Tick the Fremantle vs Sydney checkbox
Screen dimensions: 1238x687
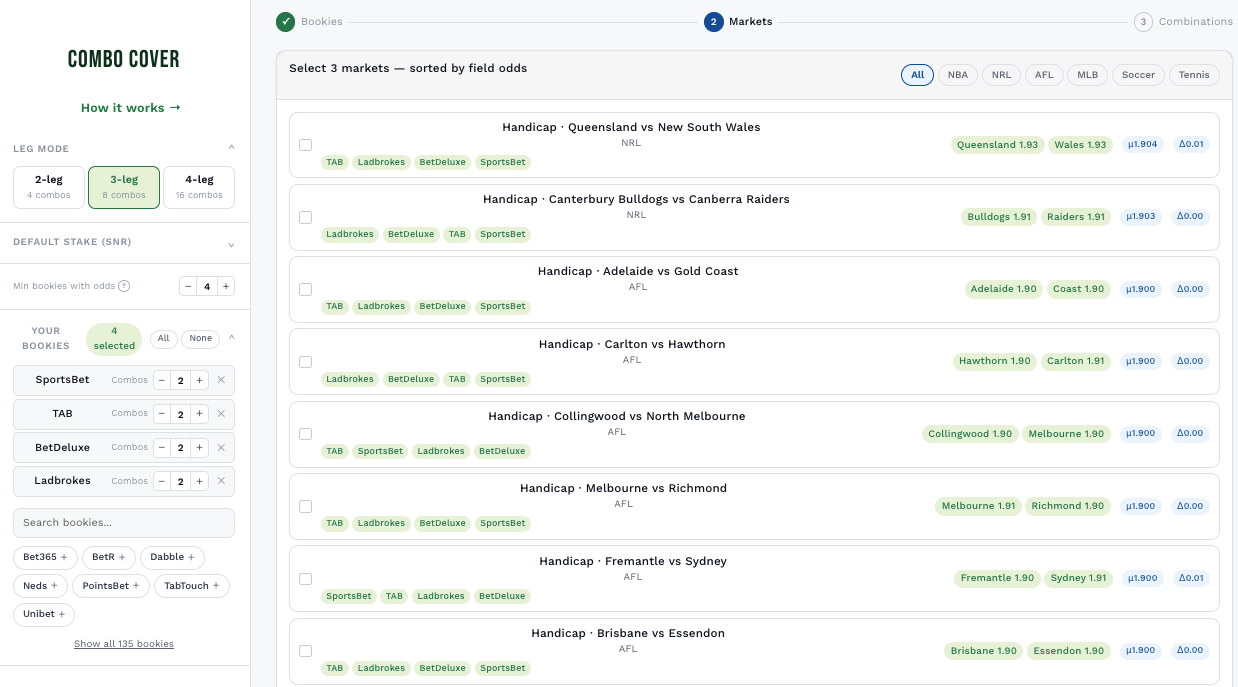coord(306,579)
